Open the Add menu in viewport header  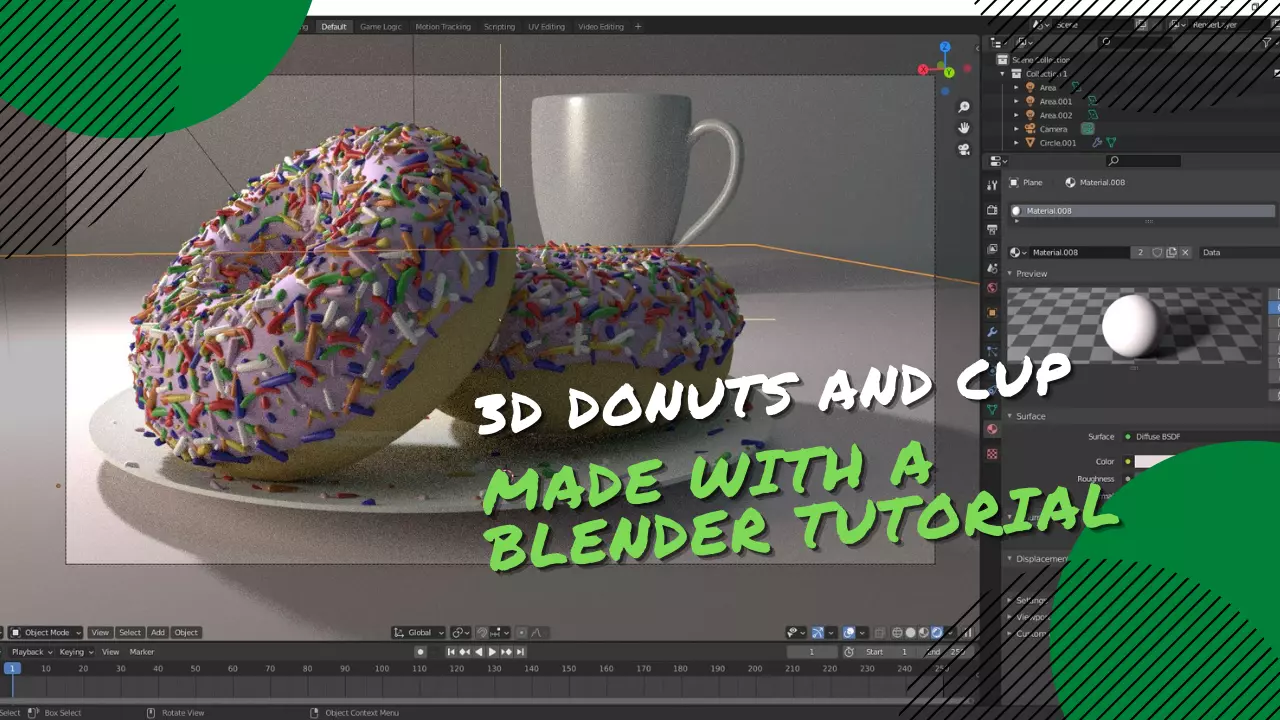(157, 632)
